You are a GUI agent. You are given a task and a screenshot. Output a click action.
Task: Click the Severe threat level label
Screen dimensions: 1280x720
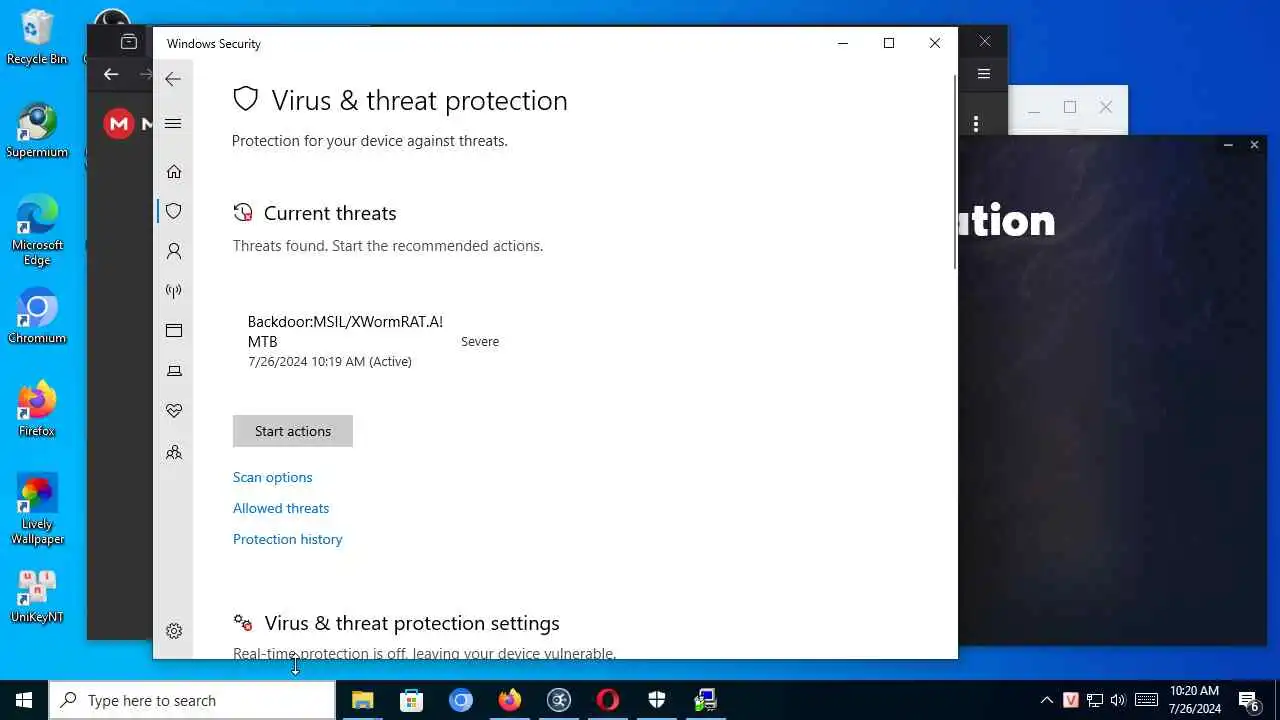click(x=480, y=341)
